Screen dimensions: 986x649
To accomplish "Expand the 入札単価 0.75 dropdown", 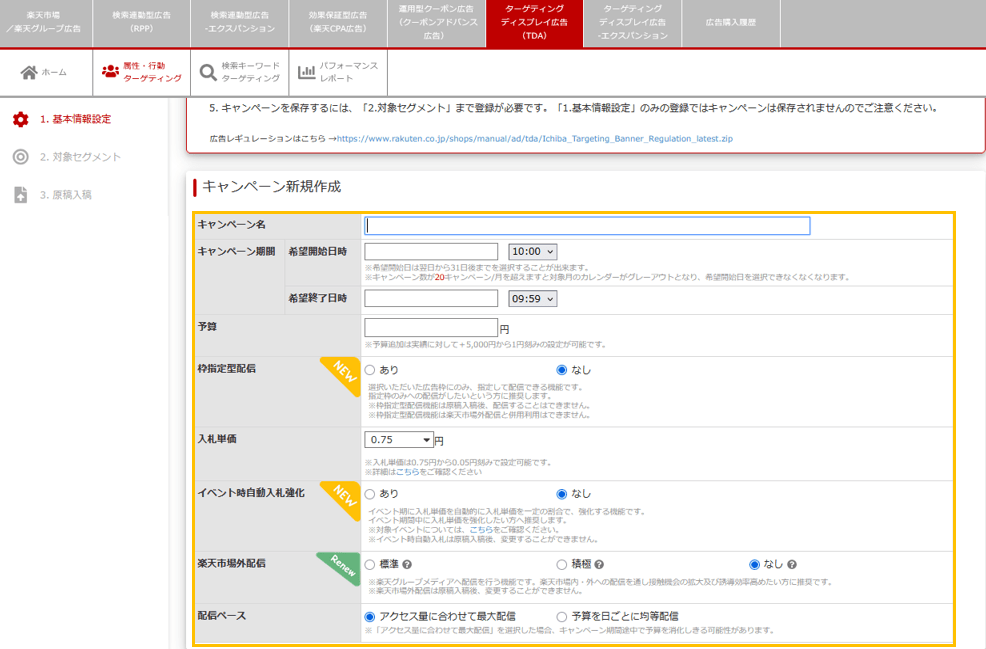I will point(398,439).
